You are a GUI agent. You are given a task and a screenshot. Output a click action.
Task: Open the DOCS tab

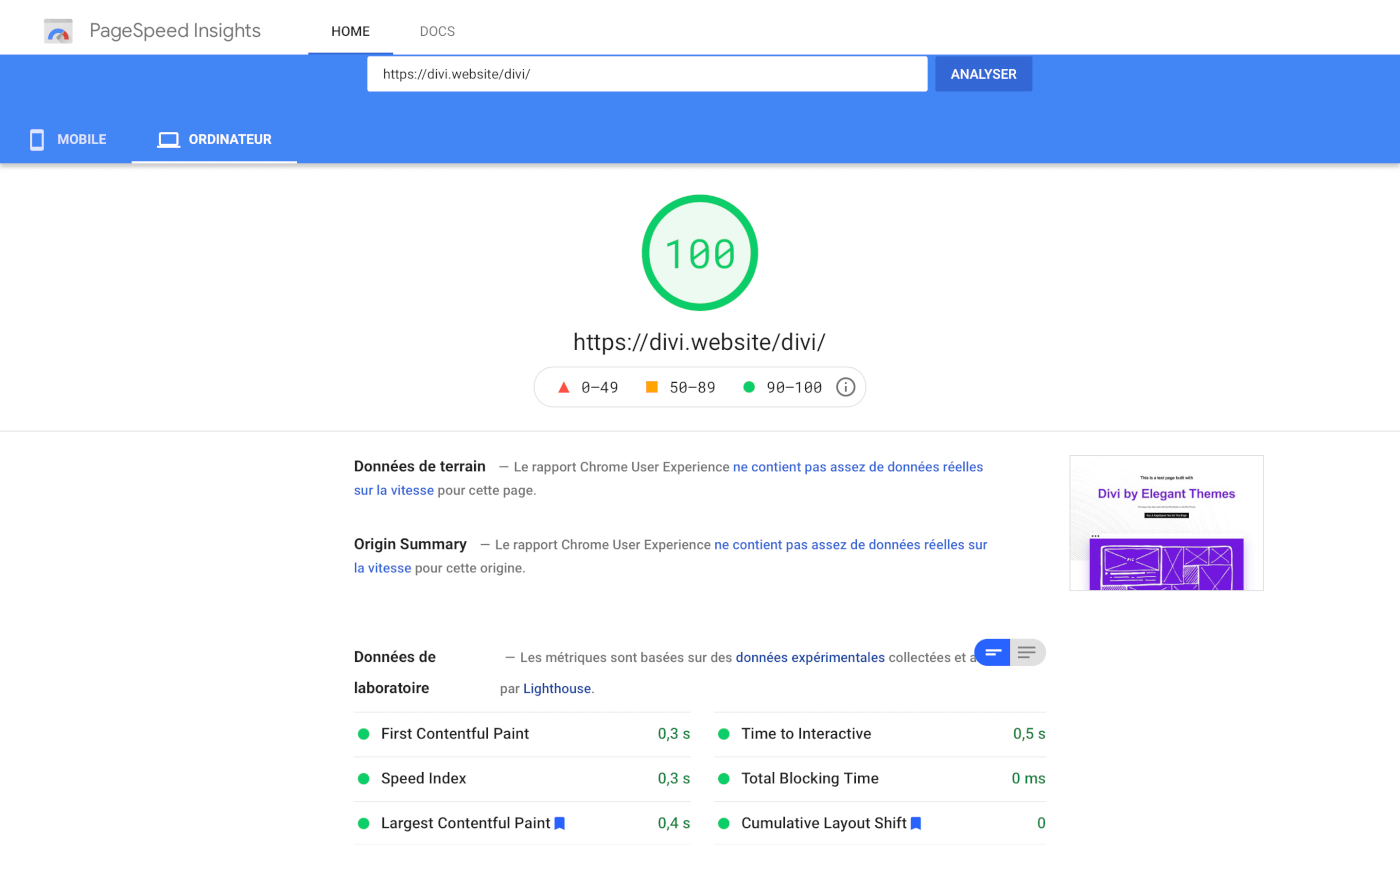pos(437,31)
